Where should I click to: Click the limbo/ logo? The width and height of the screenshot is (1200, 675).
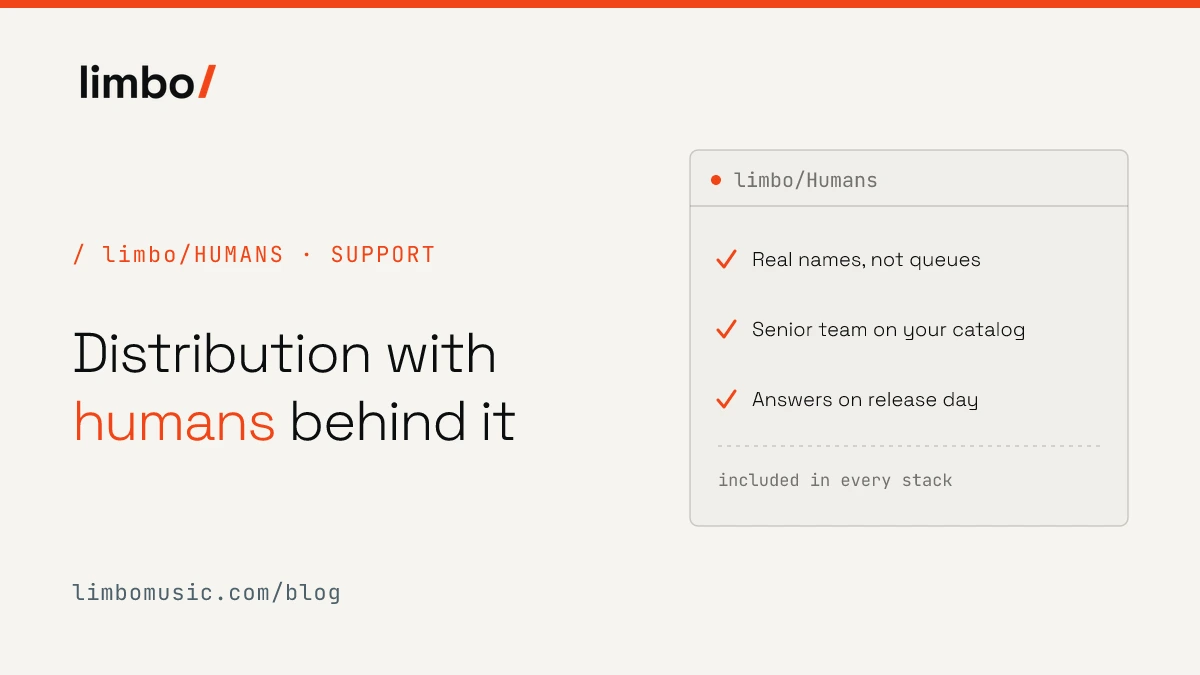click(147, 81)
